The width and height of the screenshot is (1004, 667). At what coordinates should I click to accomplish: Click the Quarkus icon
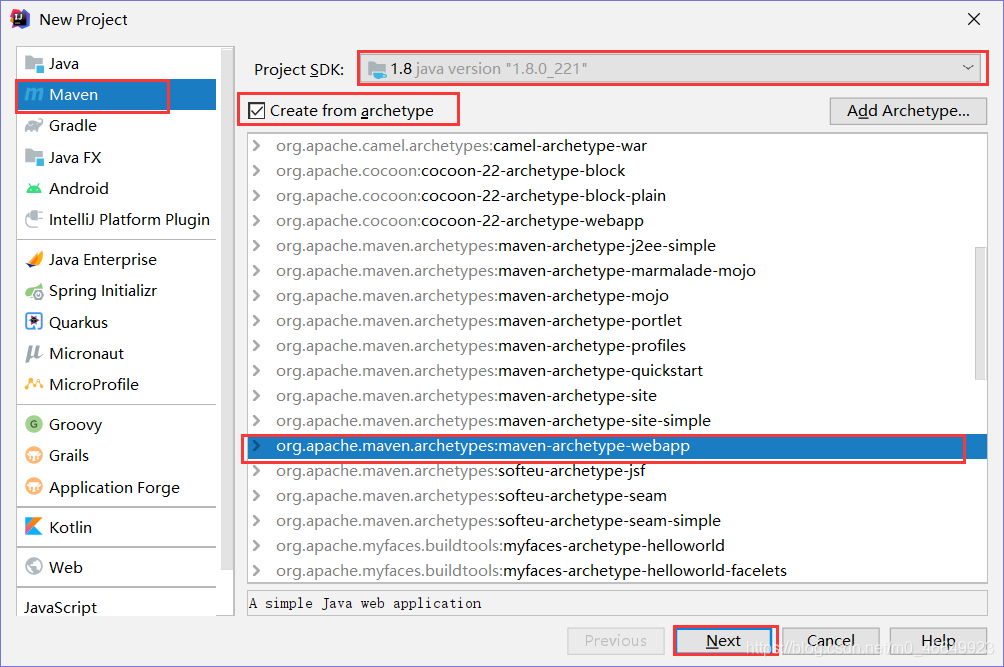[x=34, y=322]
